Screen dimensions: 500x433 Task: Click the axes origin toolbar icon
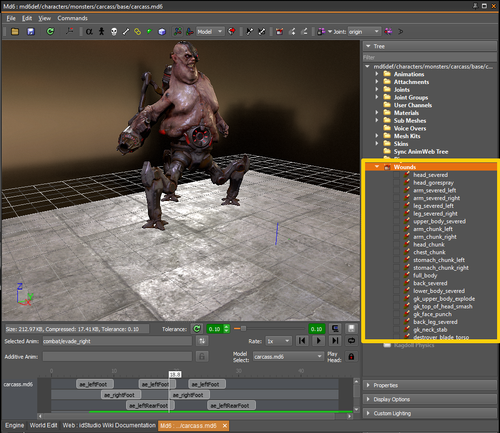click(x=69, y=31)
